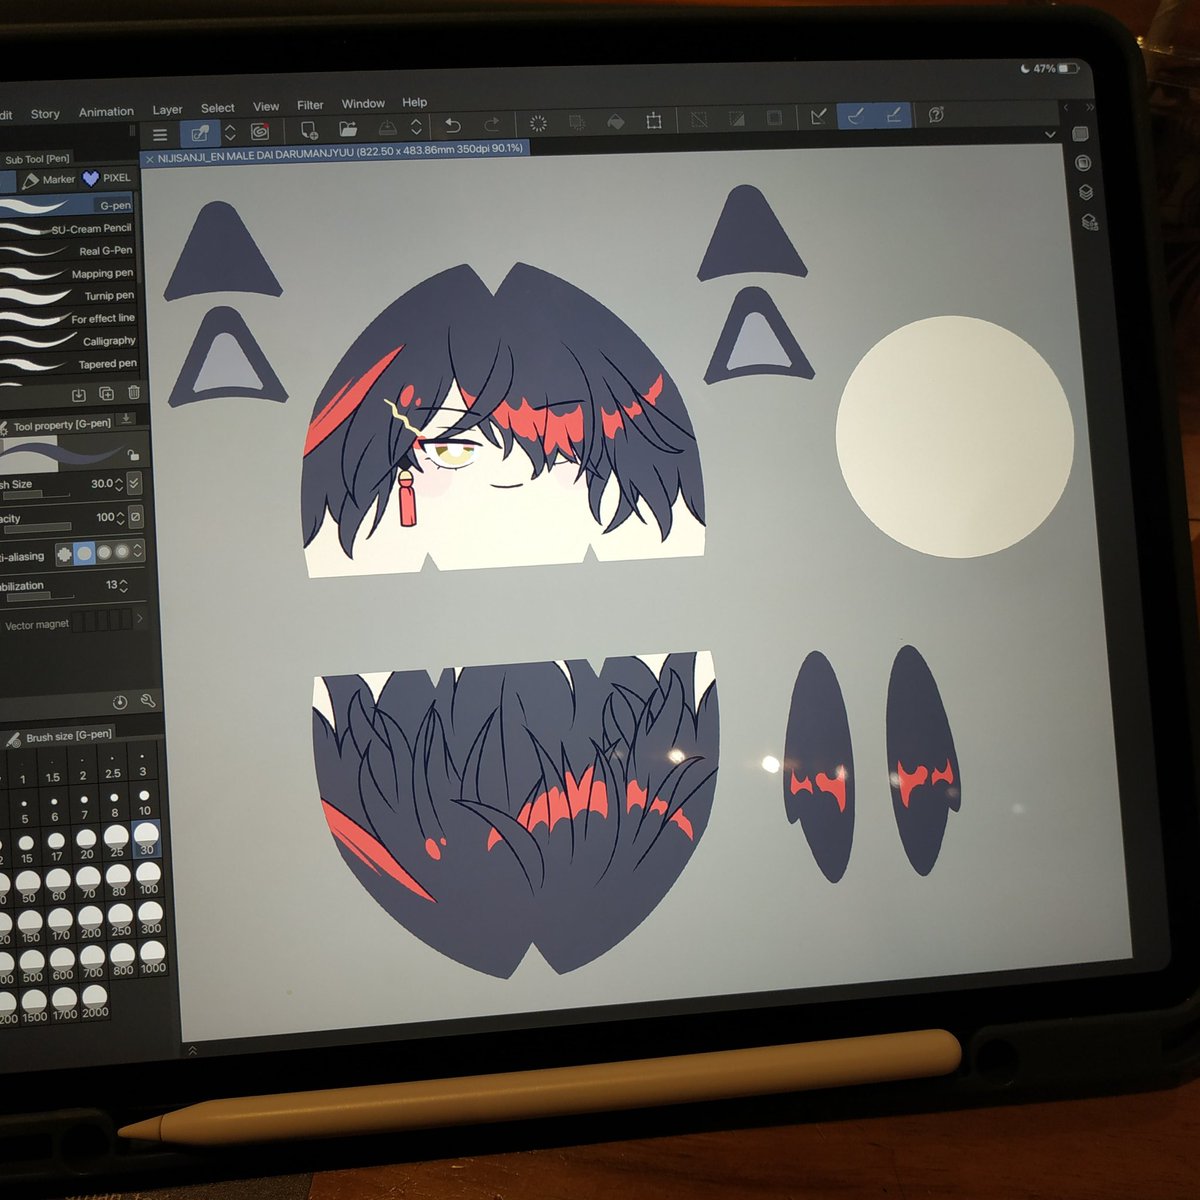Open the Layer Search icon on the right dock
Image resolution: width=1200 pixels, height=1200 pixels.
pos(1090,222)
